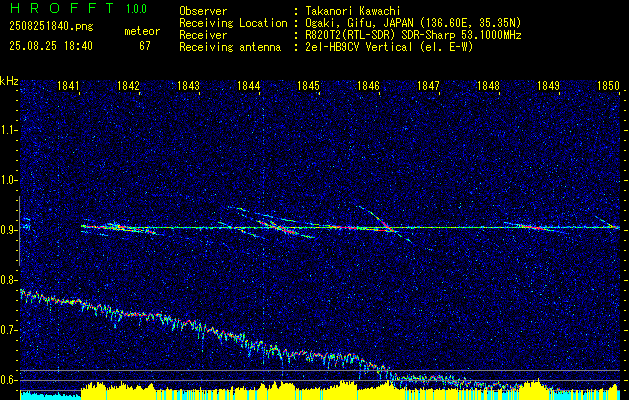Click the 0.9 kHz axis label
Image resolution: width=629 pixels, height=400 pixels.
click(x=7, y=230)
